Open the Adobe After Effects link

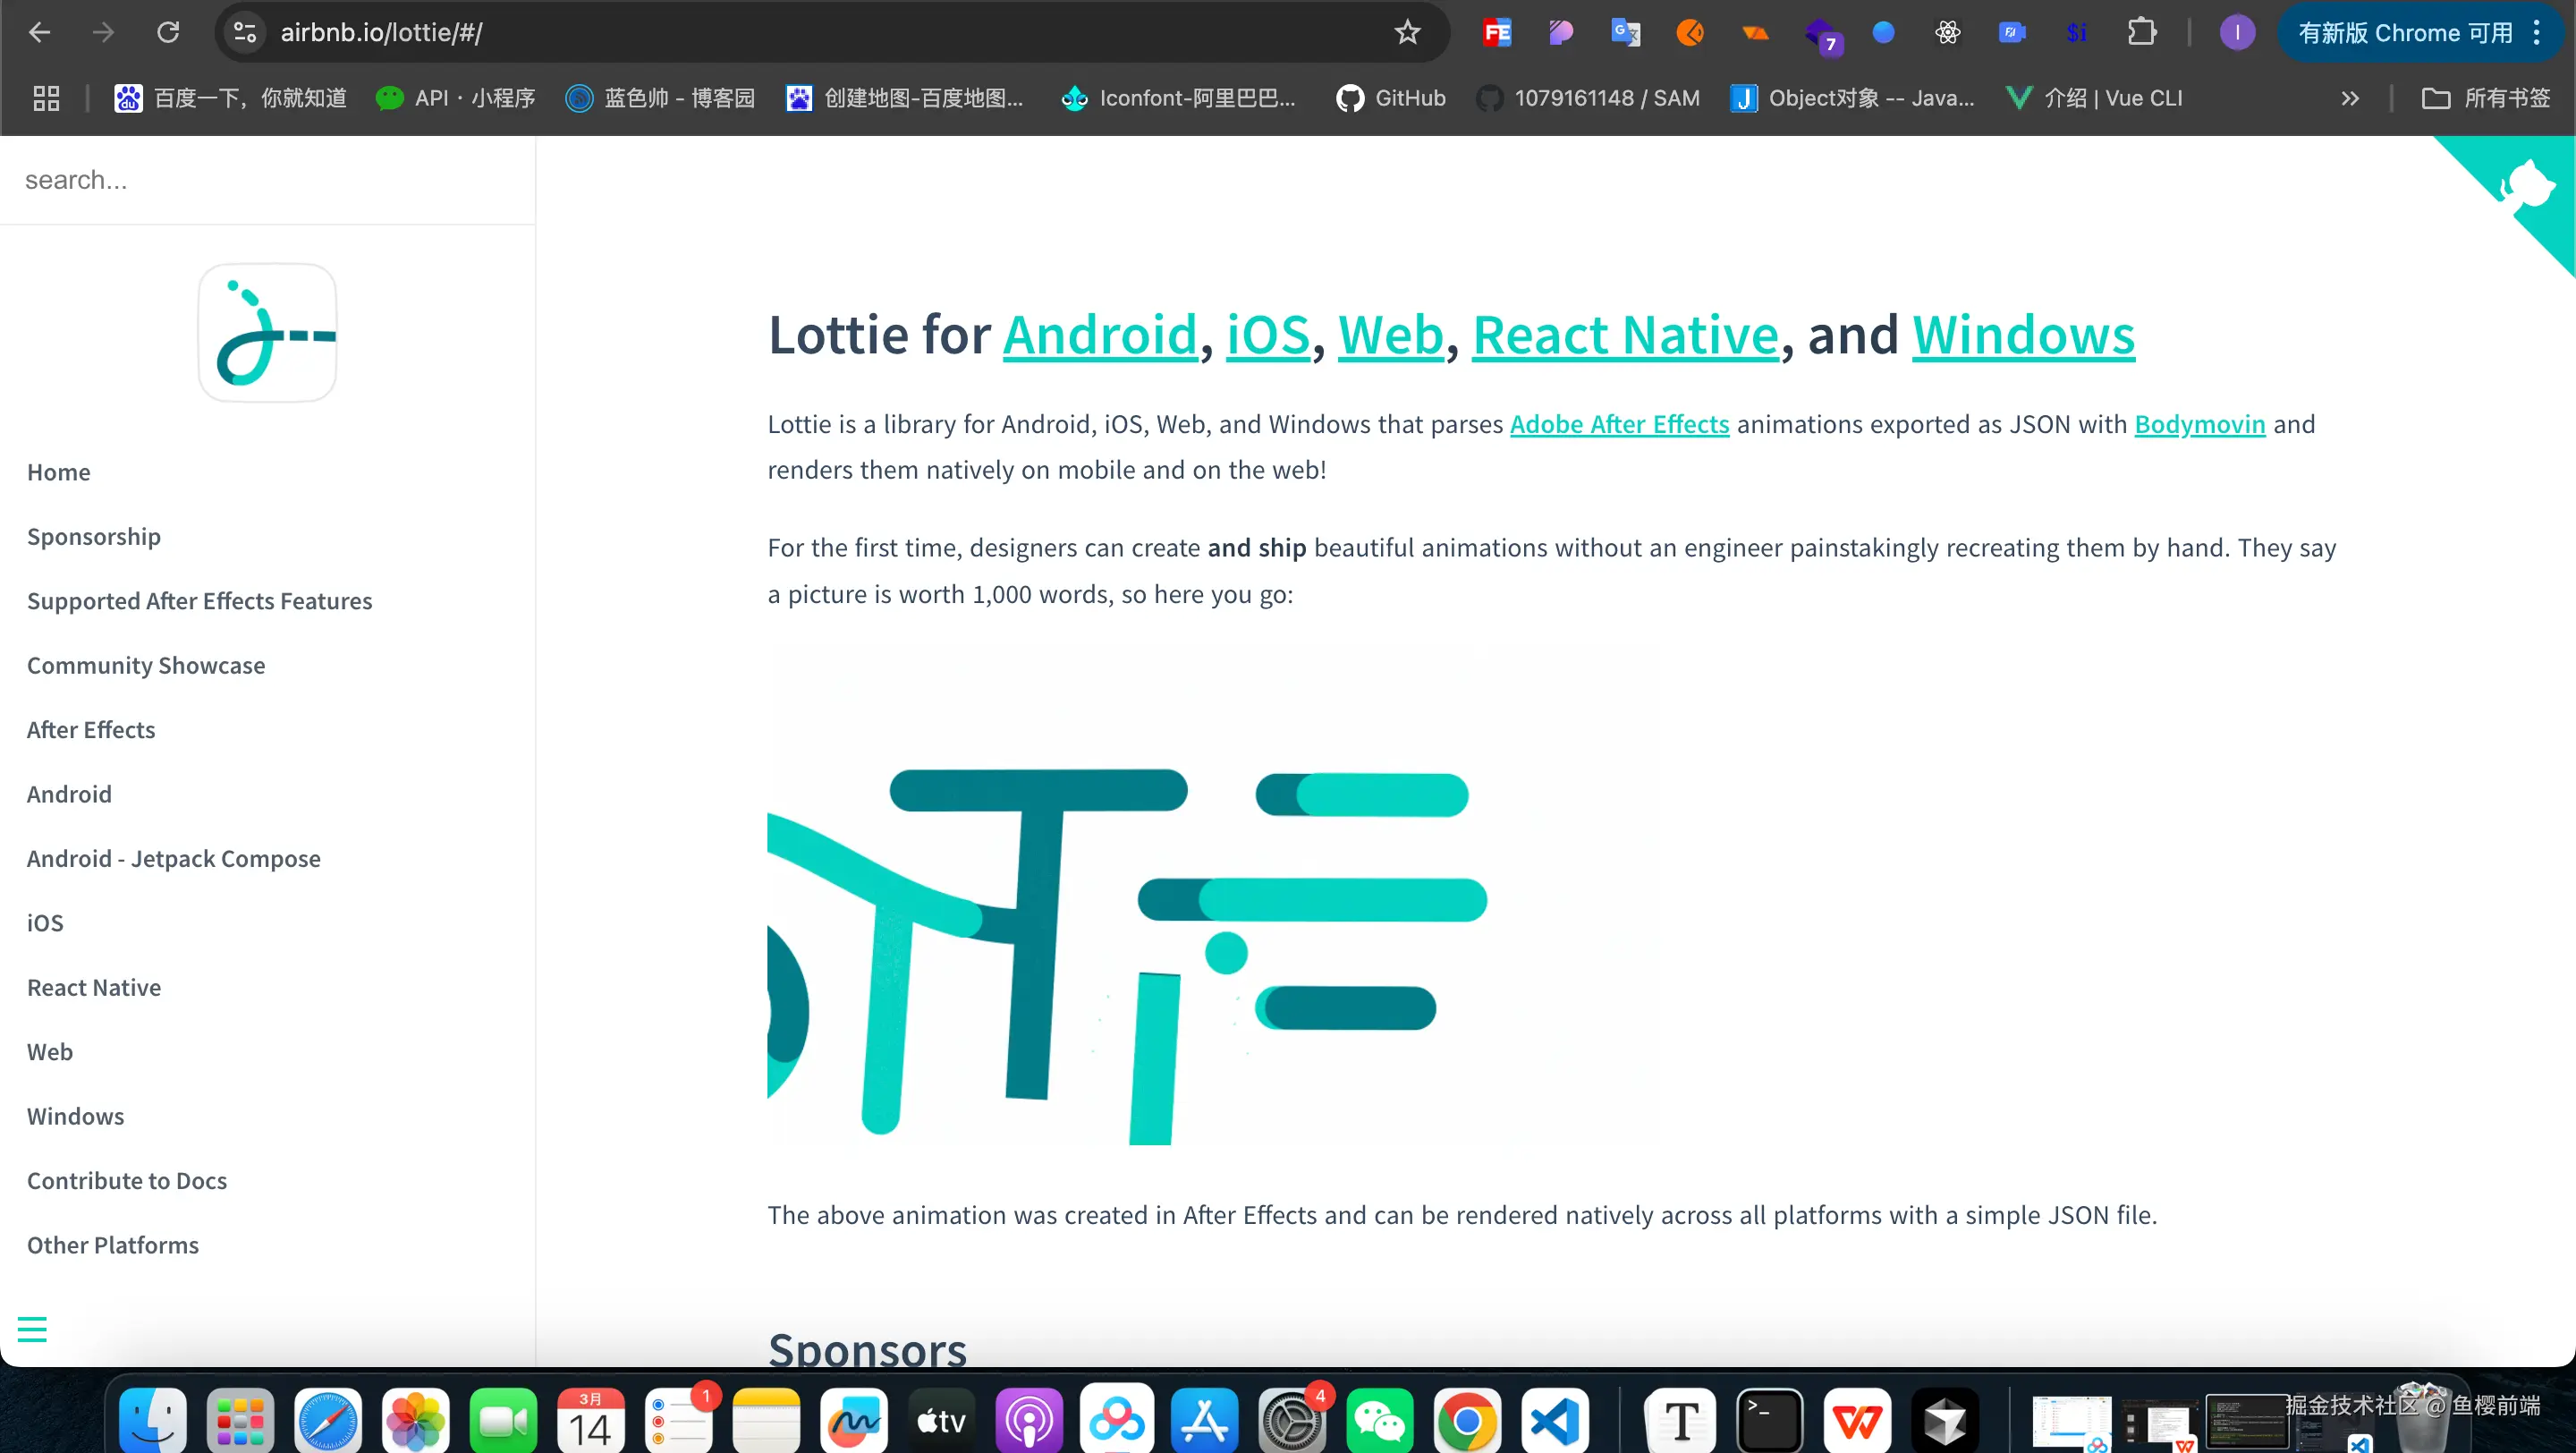coord(1619,424)
